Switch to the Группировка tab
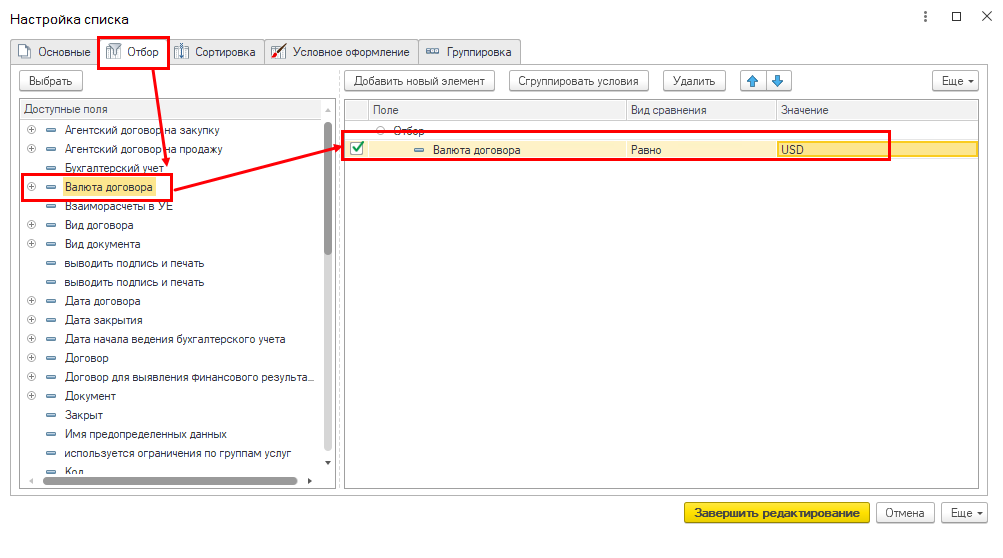 pos(470,52)
